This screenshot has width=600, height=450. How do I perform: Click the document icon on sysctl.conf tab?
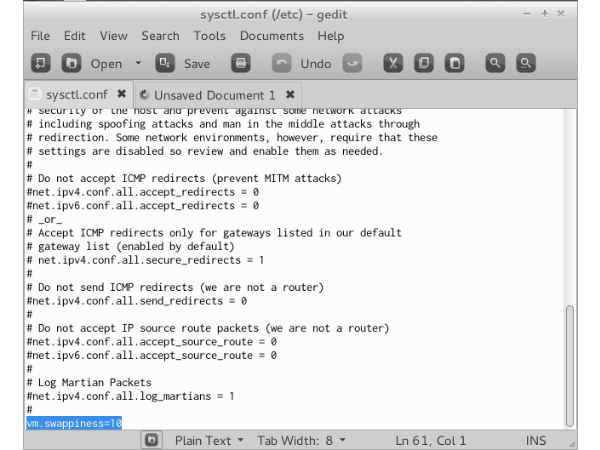pos(35,94)
